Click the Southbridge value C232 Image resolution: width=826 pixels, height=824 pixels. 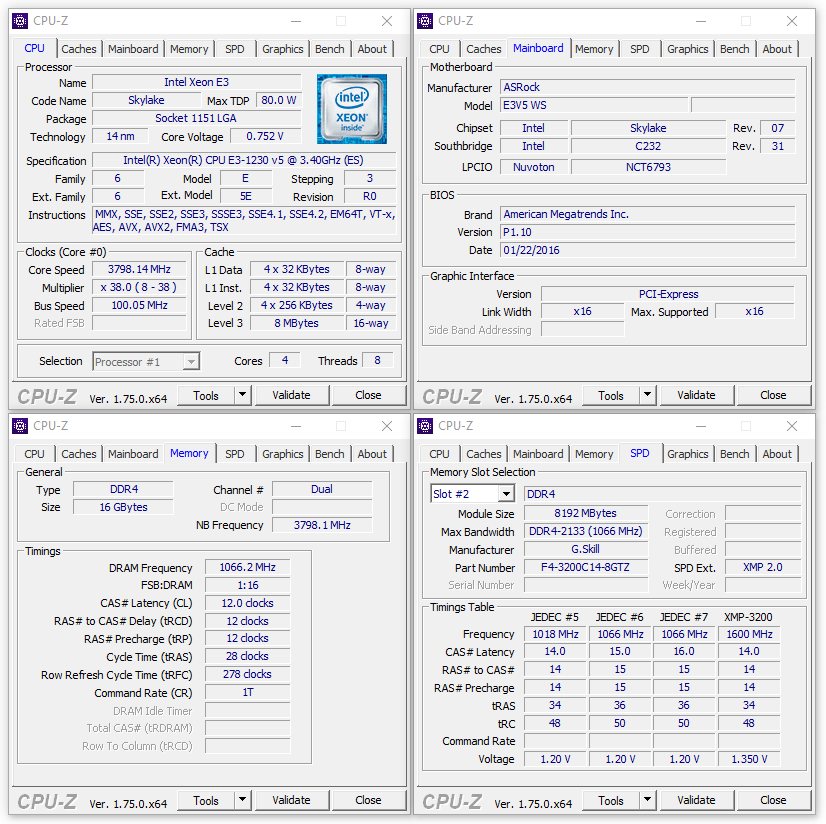pos(648,146)
